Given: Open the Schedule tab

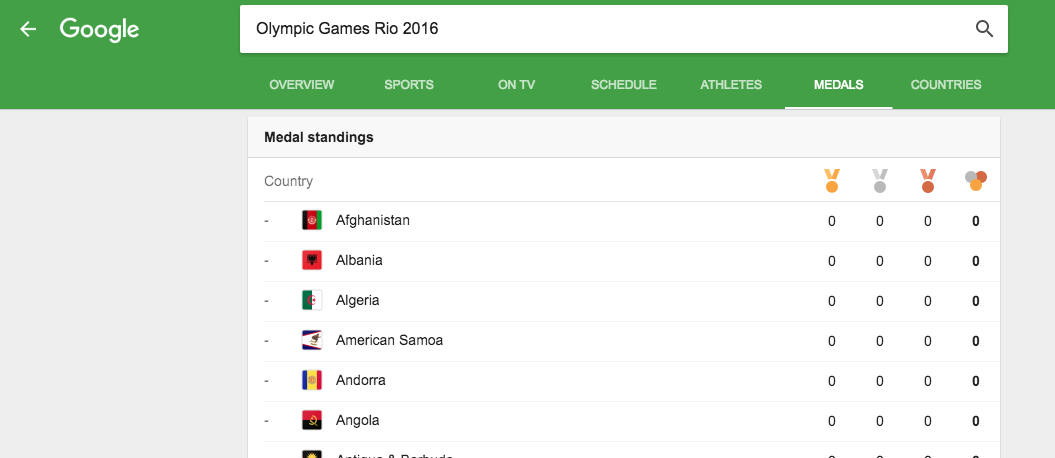Looking at the screenshot, I should 624,85.
